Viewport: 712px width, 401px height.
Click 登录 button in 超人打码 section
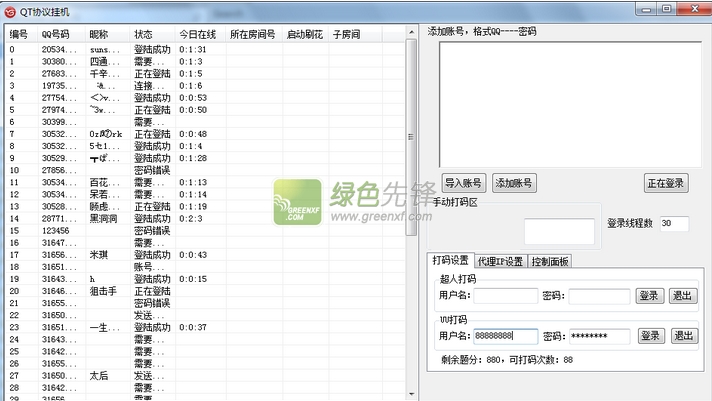click(x=649, y=296)
